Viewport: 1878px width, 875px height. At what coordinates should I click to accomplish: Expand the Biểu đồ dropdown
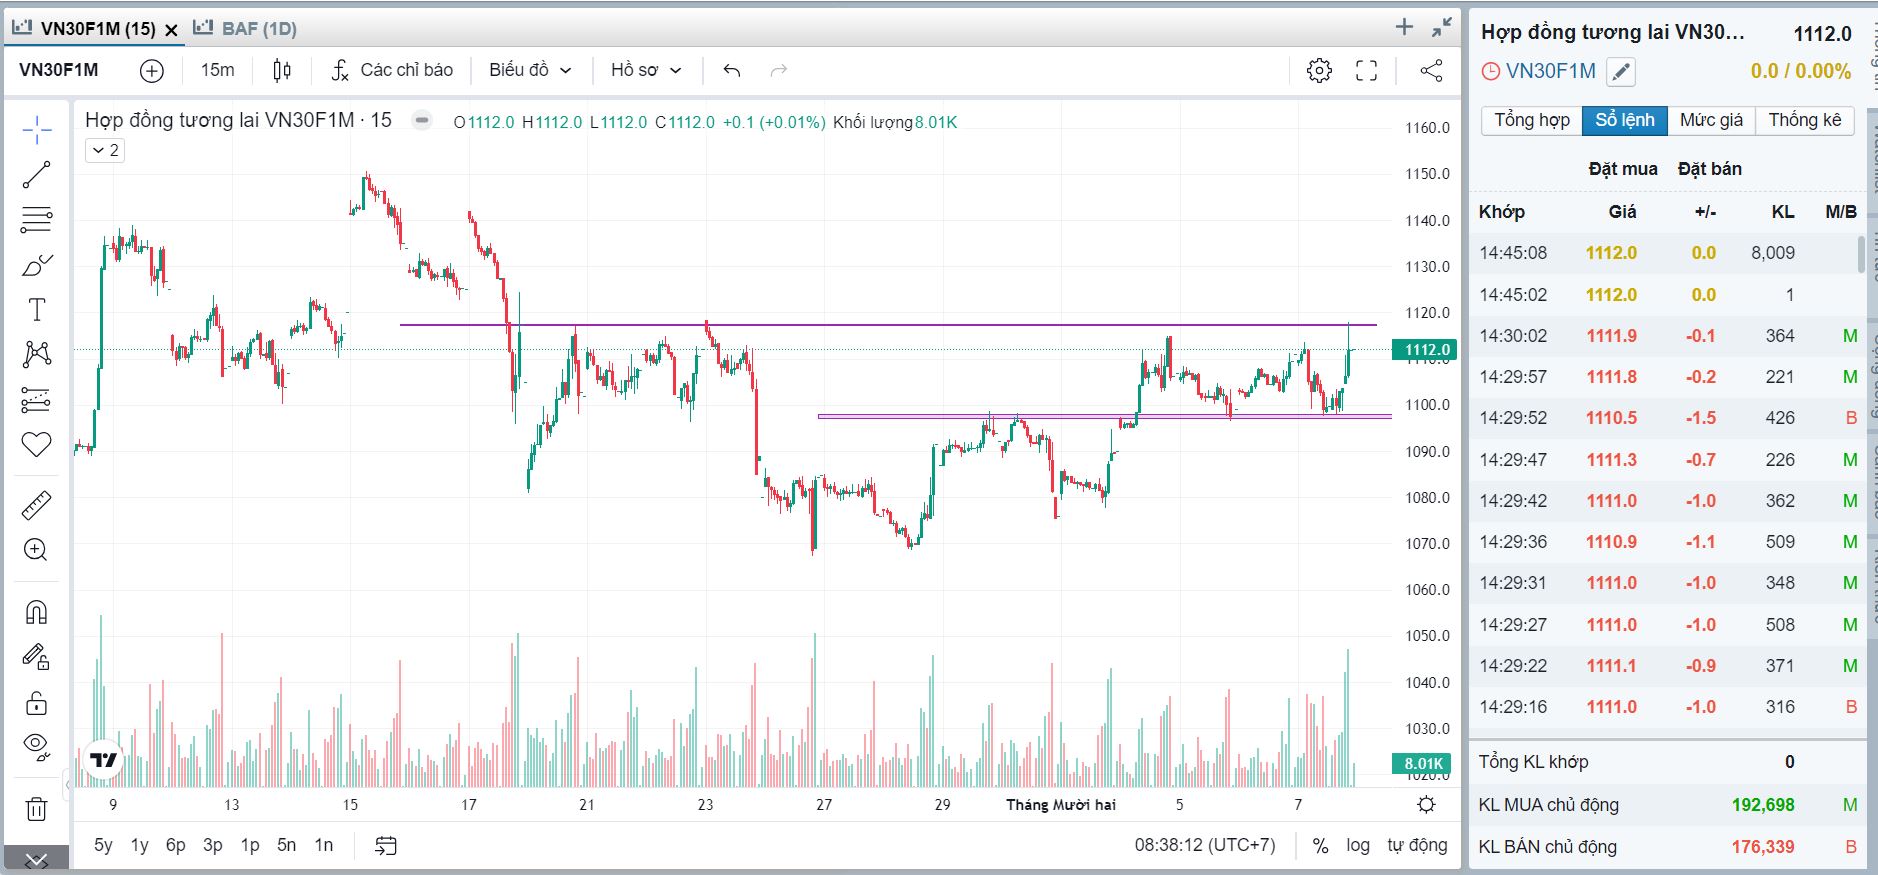coord(530,70)
